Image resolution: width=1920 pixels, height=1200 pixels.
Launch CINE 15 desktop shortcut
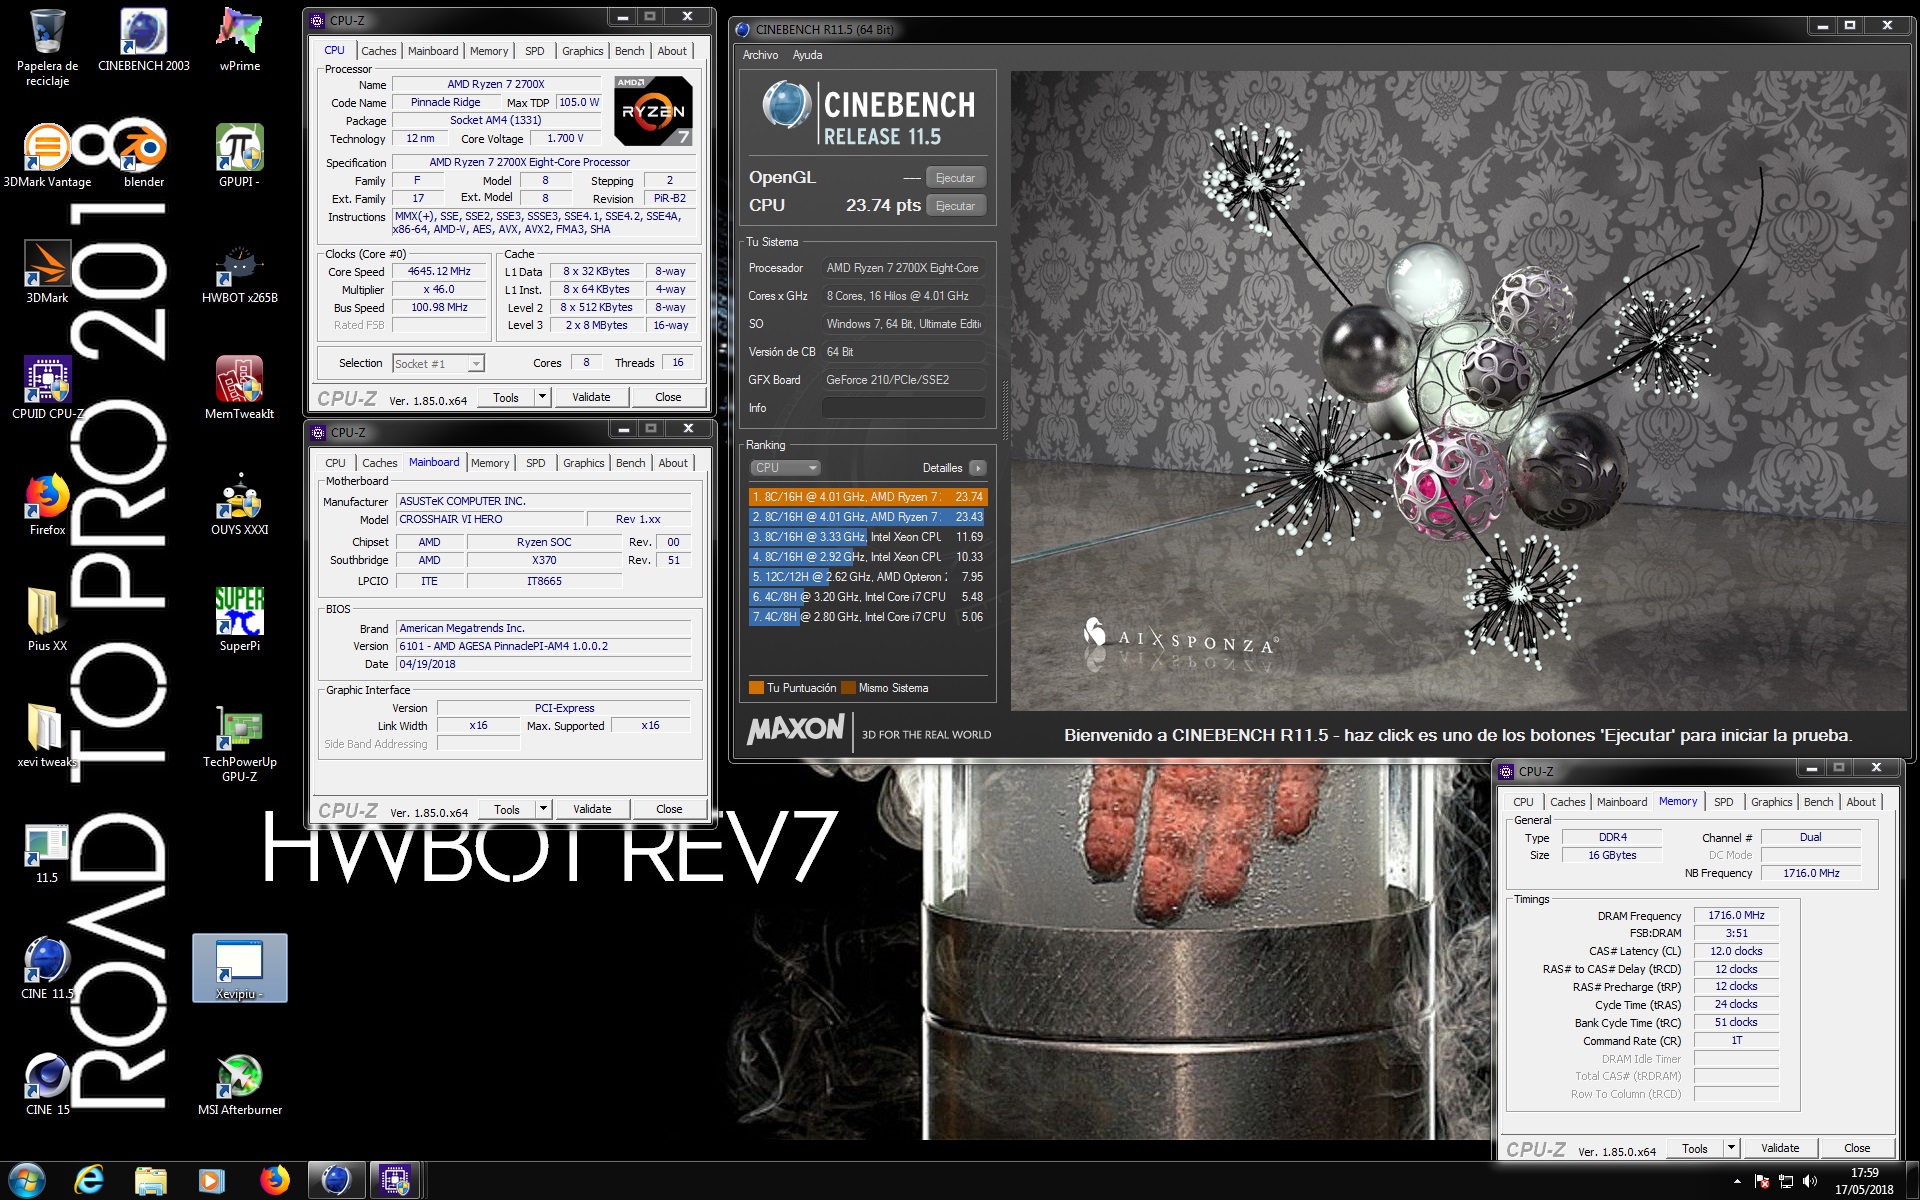click(47, 1083)
